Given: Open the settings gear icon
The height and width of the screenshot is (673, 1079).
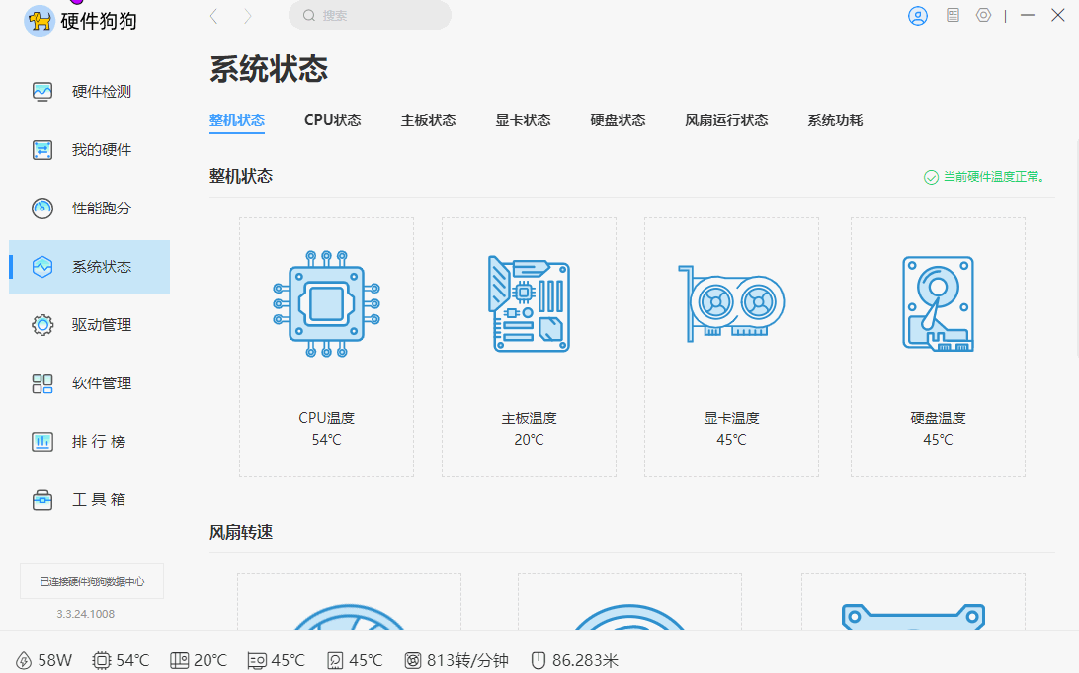Looking at the screenshot, I should tap(982, 15).
